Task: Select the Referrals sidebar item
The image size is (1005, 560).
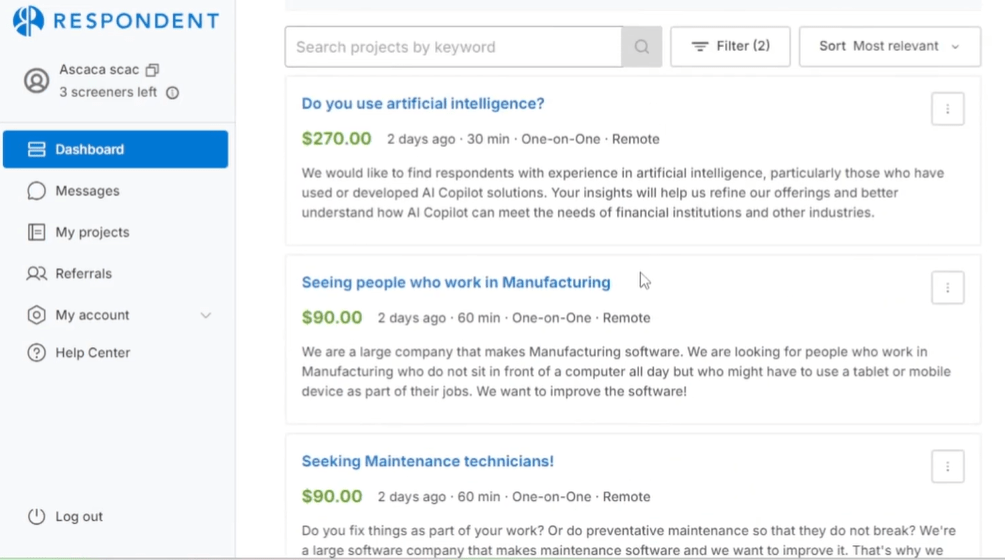Action: tap(83, 273)
